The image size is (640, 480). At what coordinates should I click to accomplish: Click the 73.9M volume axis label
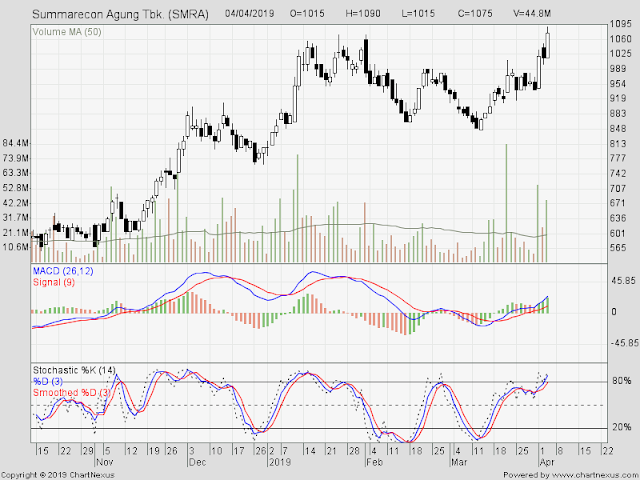(16, 158)
